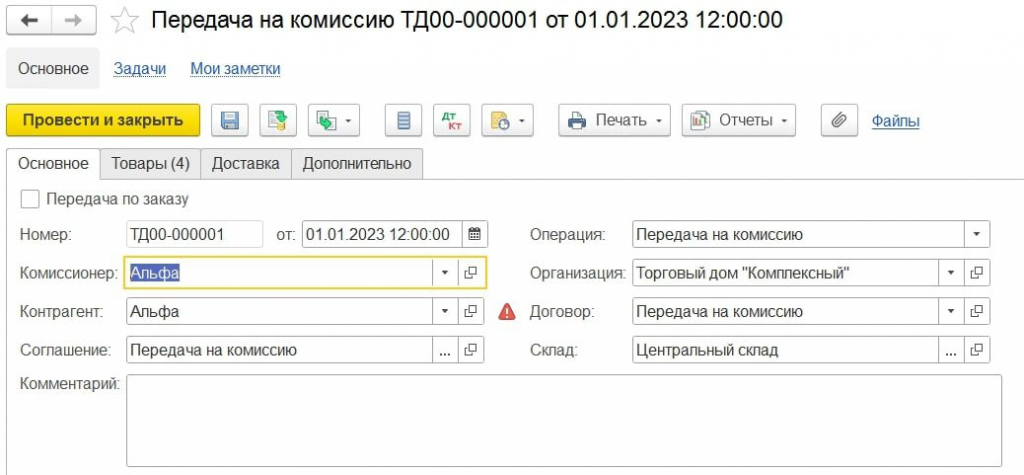Save document with the floppy disk icon
The width and height of the screenshot is (1024, 475).
point(229,120)
